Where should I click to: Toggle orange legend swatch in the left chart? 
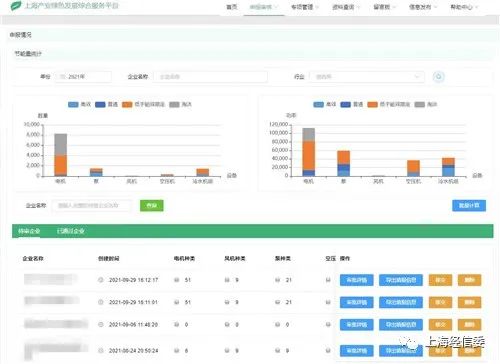click(x=127, y=105)
